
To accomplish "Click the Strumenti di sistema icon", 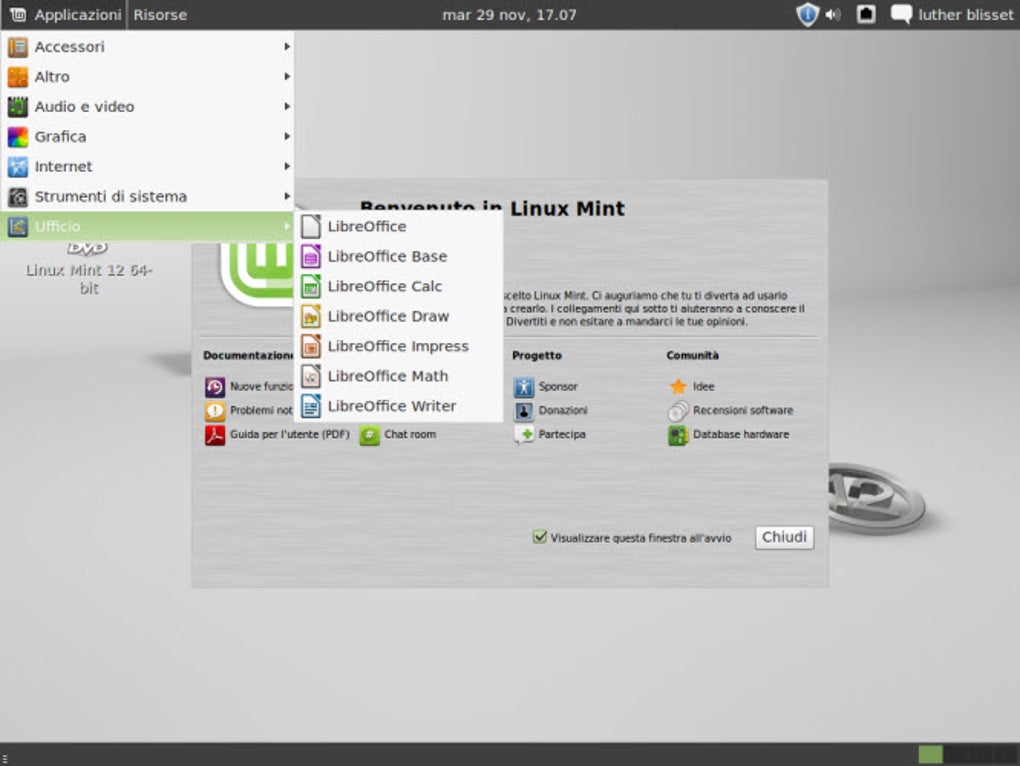I will [x=18, y=196].
